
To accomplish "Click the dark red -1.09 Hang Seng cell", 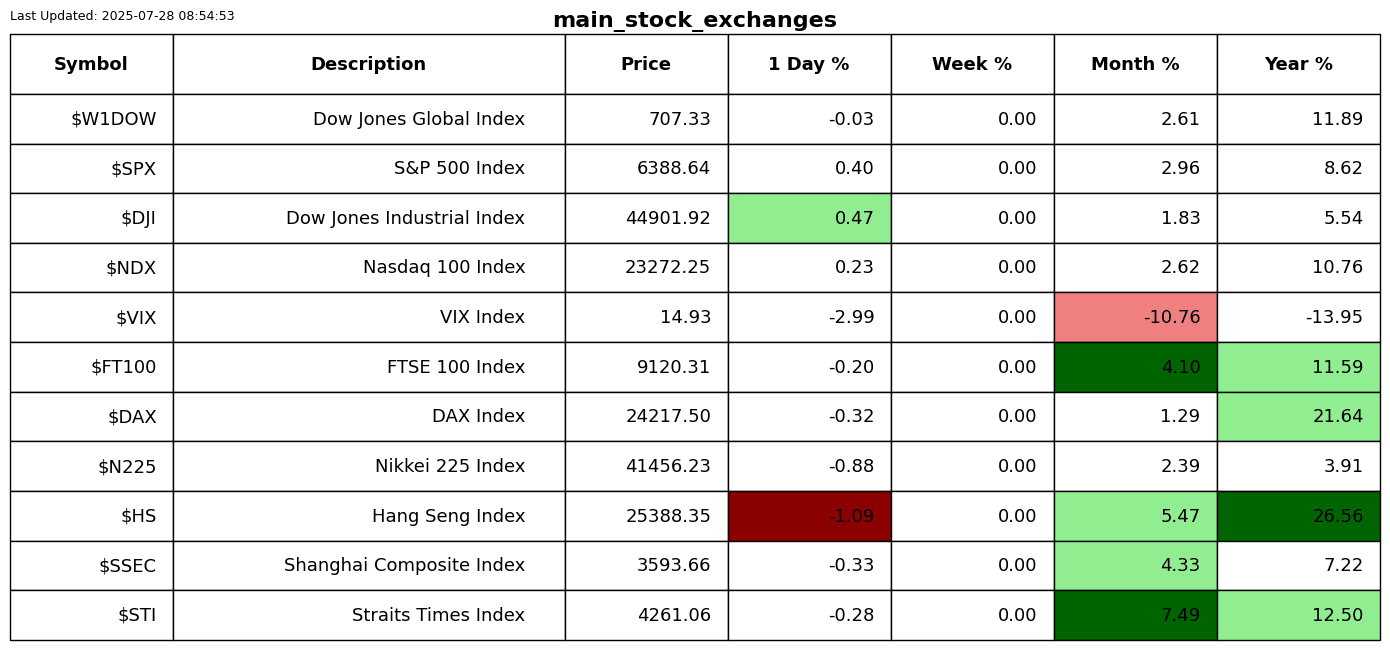I will tap(809, 516).
